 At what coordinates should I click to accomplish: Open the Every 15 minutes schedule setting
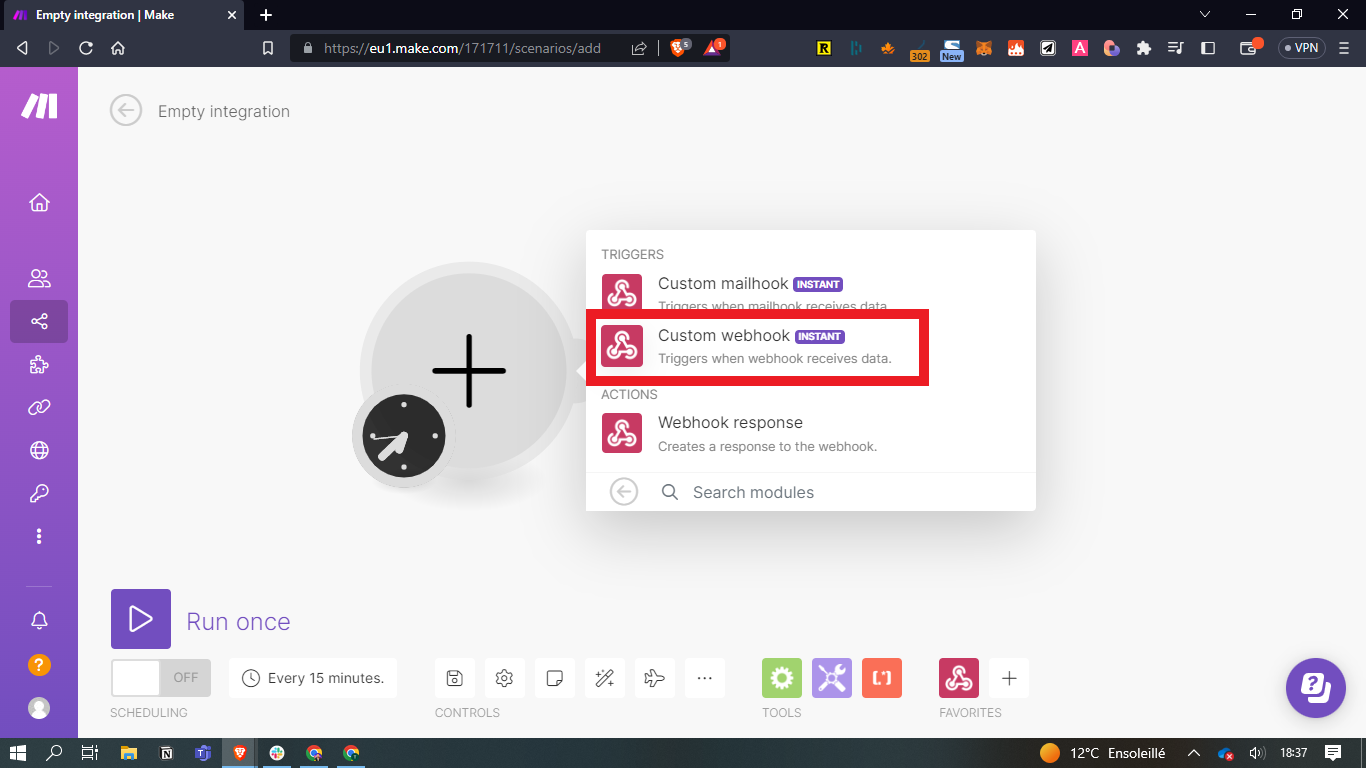pyautogui.click(x=313, y=678)
